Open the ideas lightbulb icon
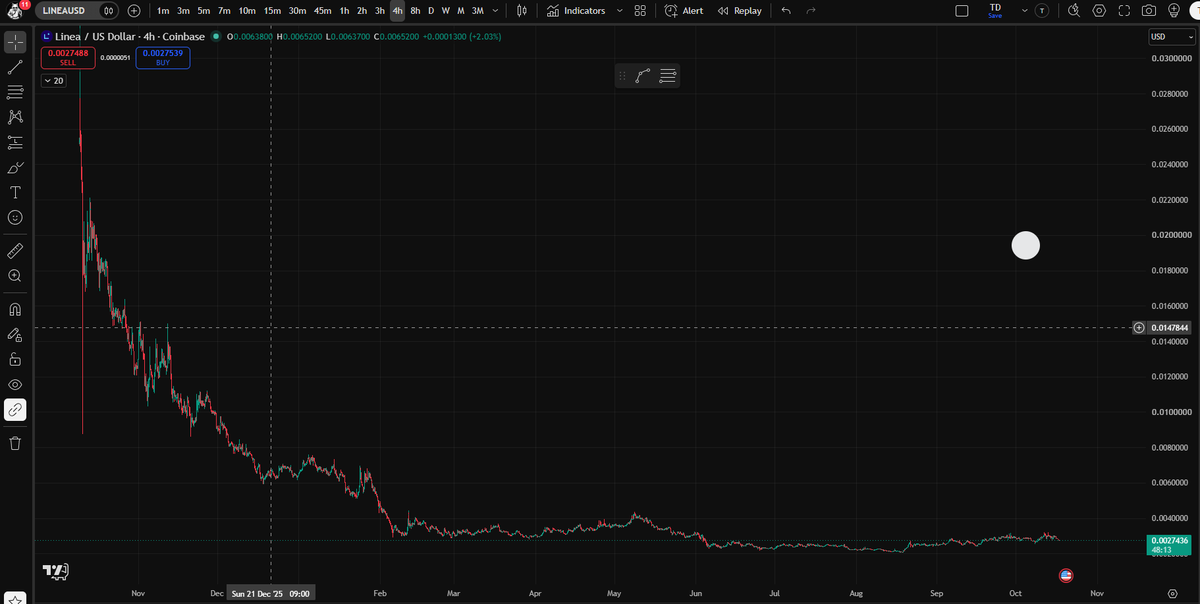The width and height of the screenshot is (1200, 604). [1174, 10]
